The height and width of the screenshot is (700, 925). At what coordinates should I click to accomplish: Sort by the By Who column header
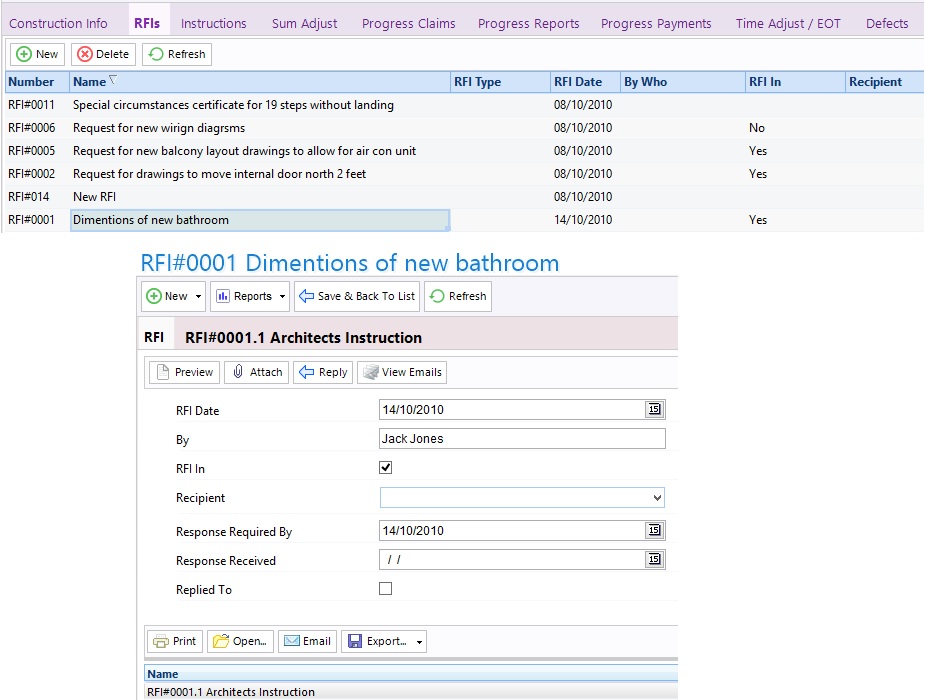pos(683,82)
